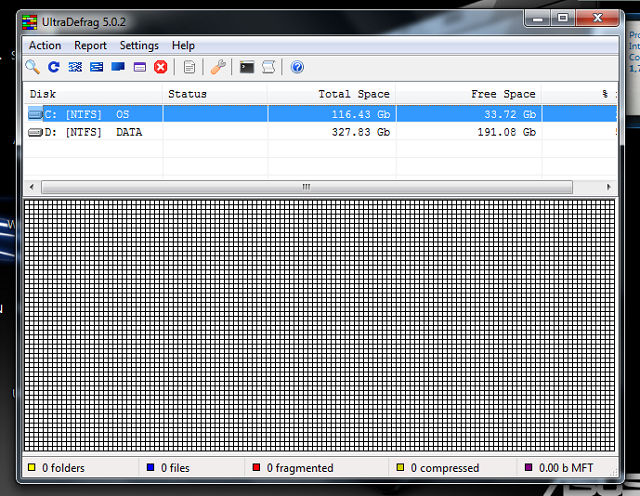
Task: Run Full optimization toolbar icon
Action: pyautogui.click(x=118, y=67)
